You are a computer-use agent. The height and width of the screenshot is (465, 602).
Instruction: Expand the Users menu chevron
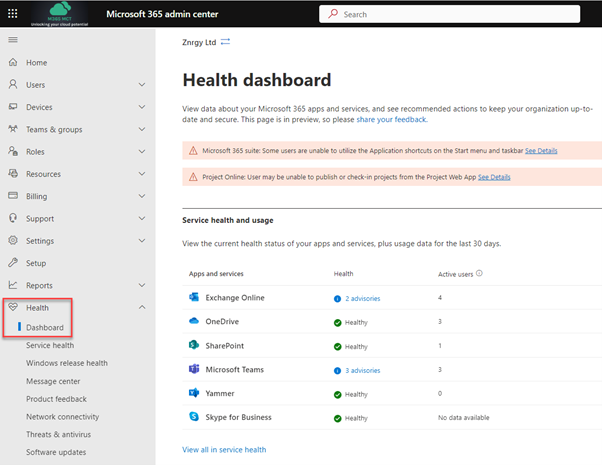click(x=142, y=84)
